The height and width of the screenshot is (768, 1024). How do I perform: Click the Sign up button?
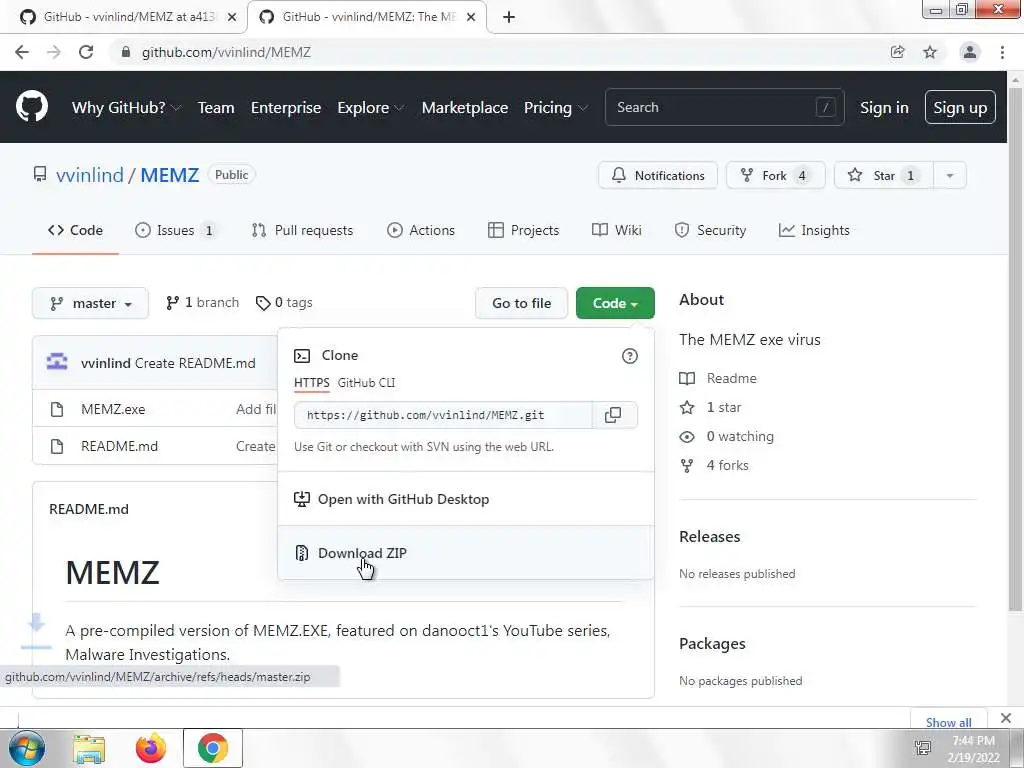(x=960, y=108)
